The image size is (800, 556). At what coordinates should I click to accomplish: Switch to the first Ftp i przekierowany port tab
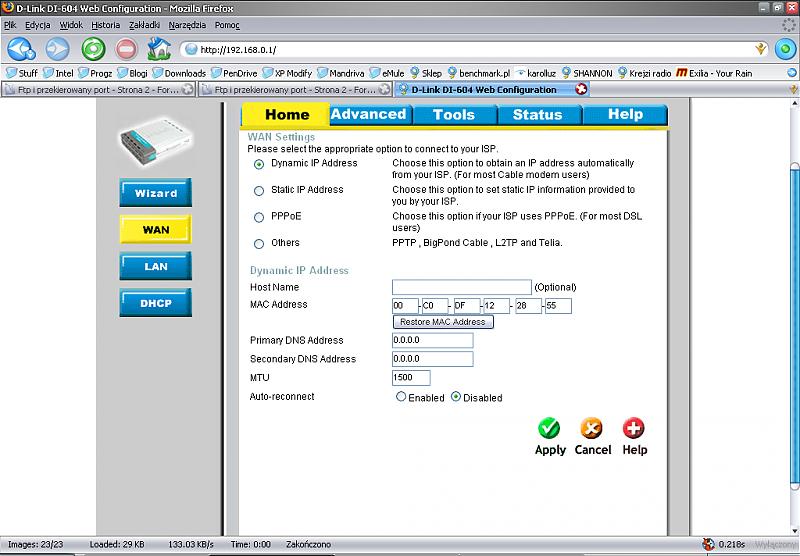(x=98, y=89)
